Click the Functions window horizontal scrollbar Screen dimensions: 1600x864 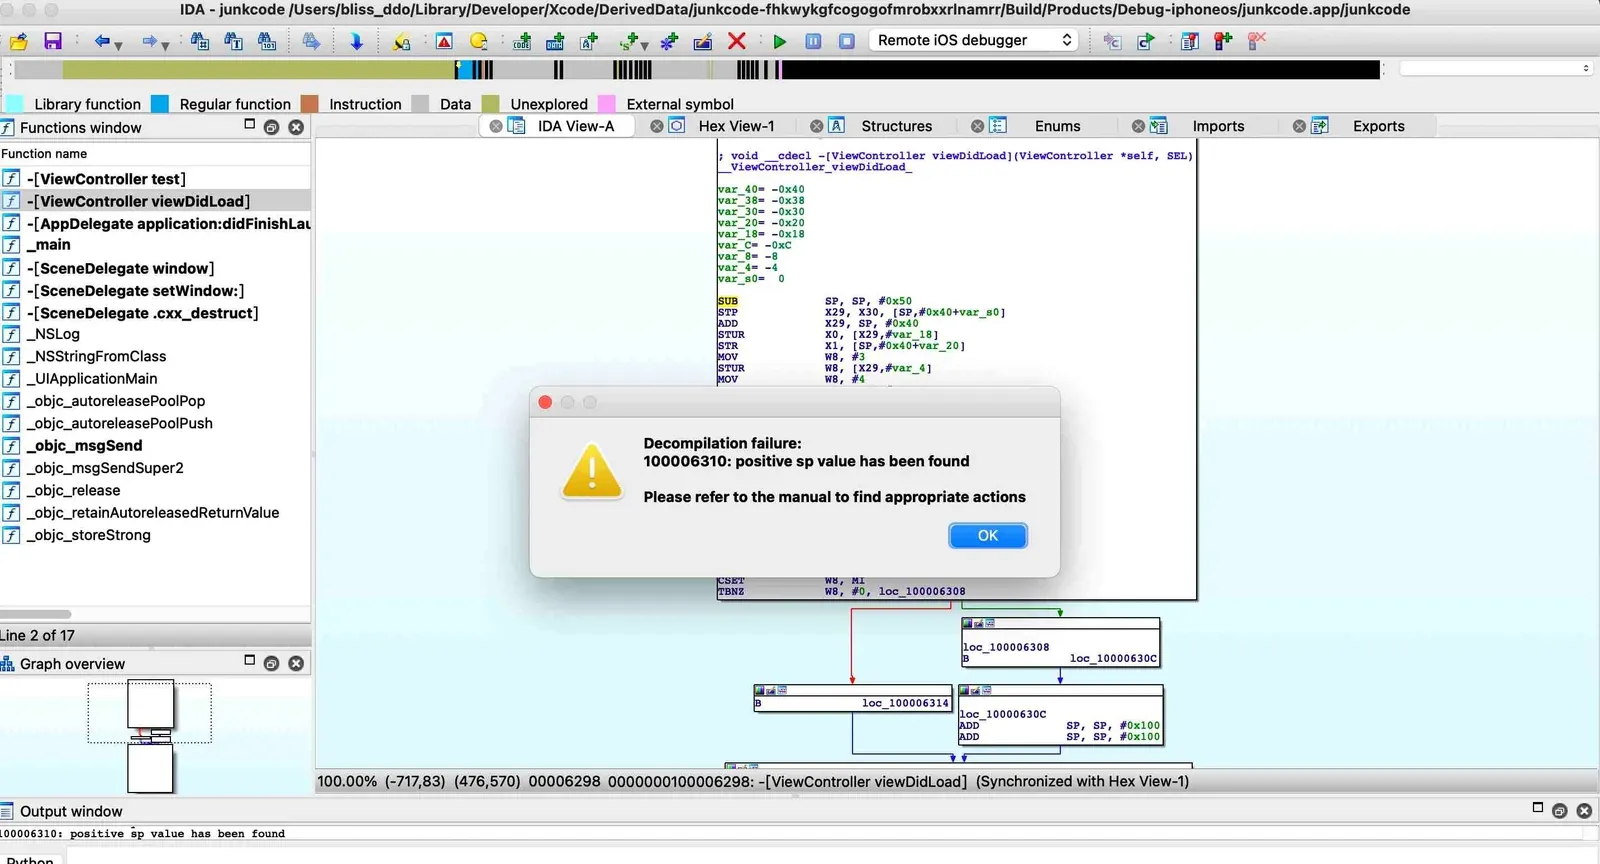point(36,614)
